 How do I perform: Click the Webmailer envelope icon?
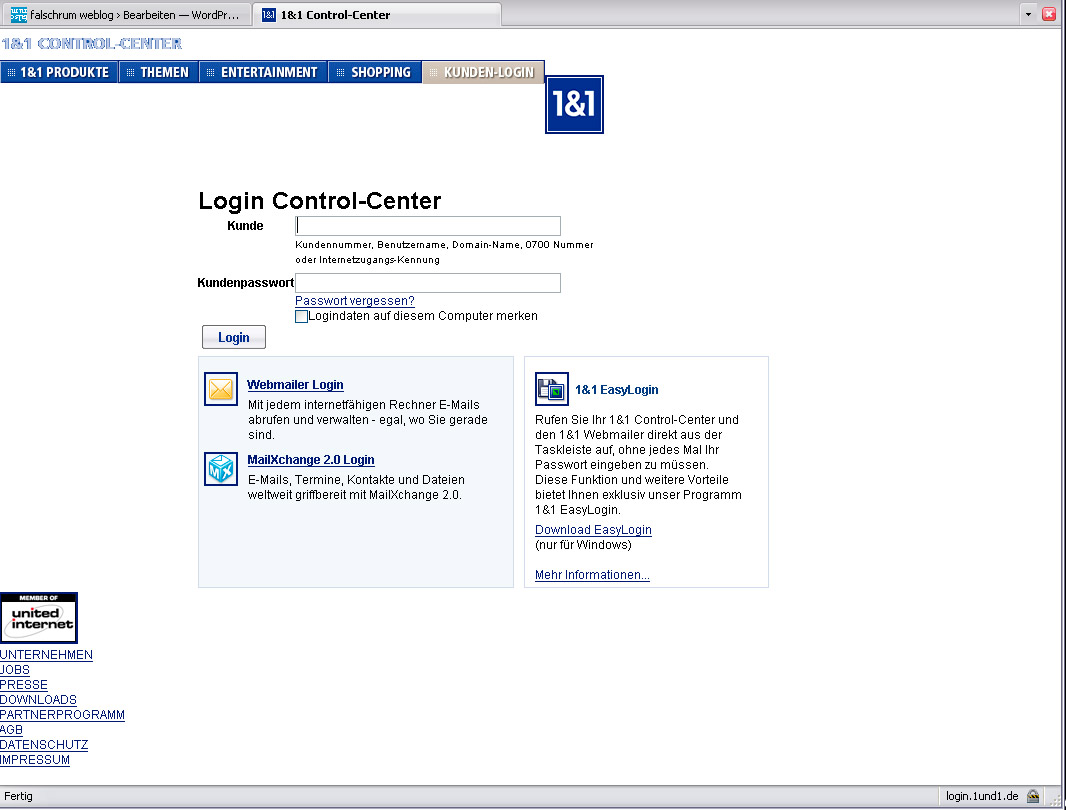221,389
